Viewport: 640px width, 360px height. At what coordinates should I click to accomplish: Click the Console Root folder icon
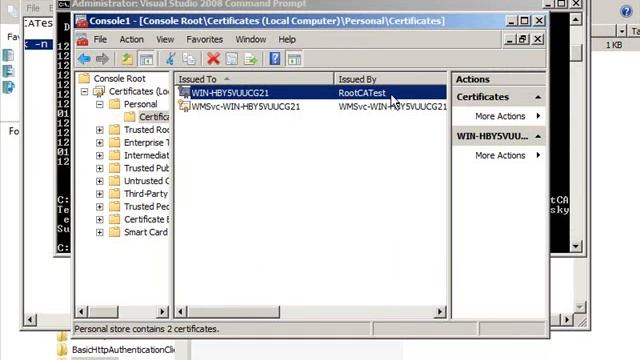pyautogui.click(x=84, y=78)
